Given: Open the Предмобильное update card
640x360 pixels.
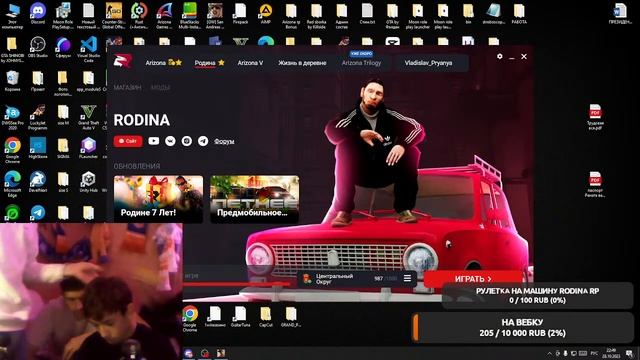Looking at the screenshot, I should pos(254,199).
